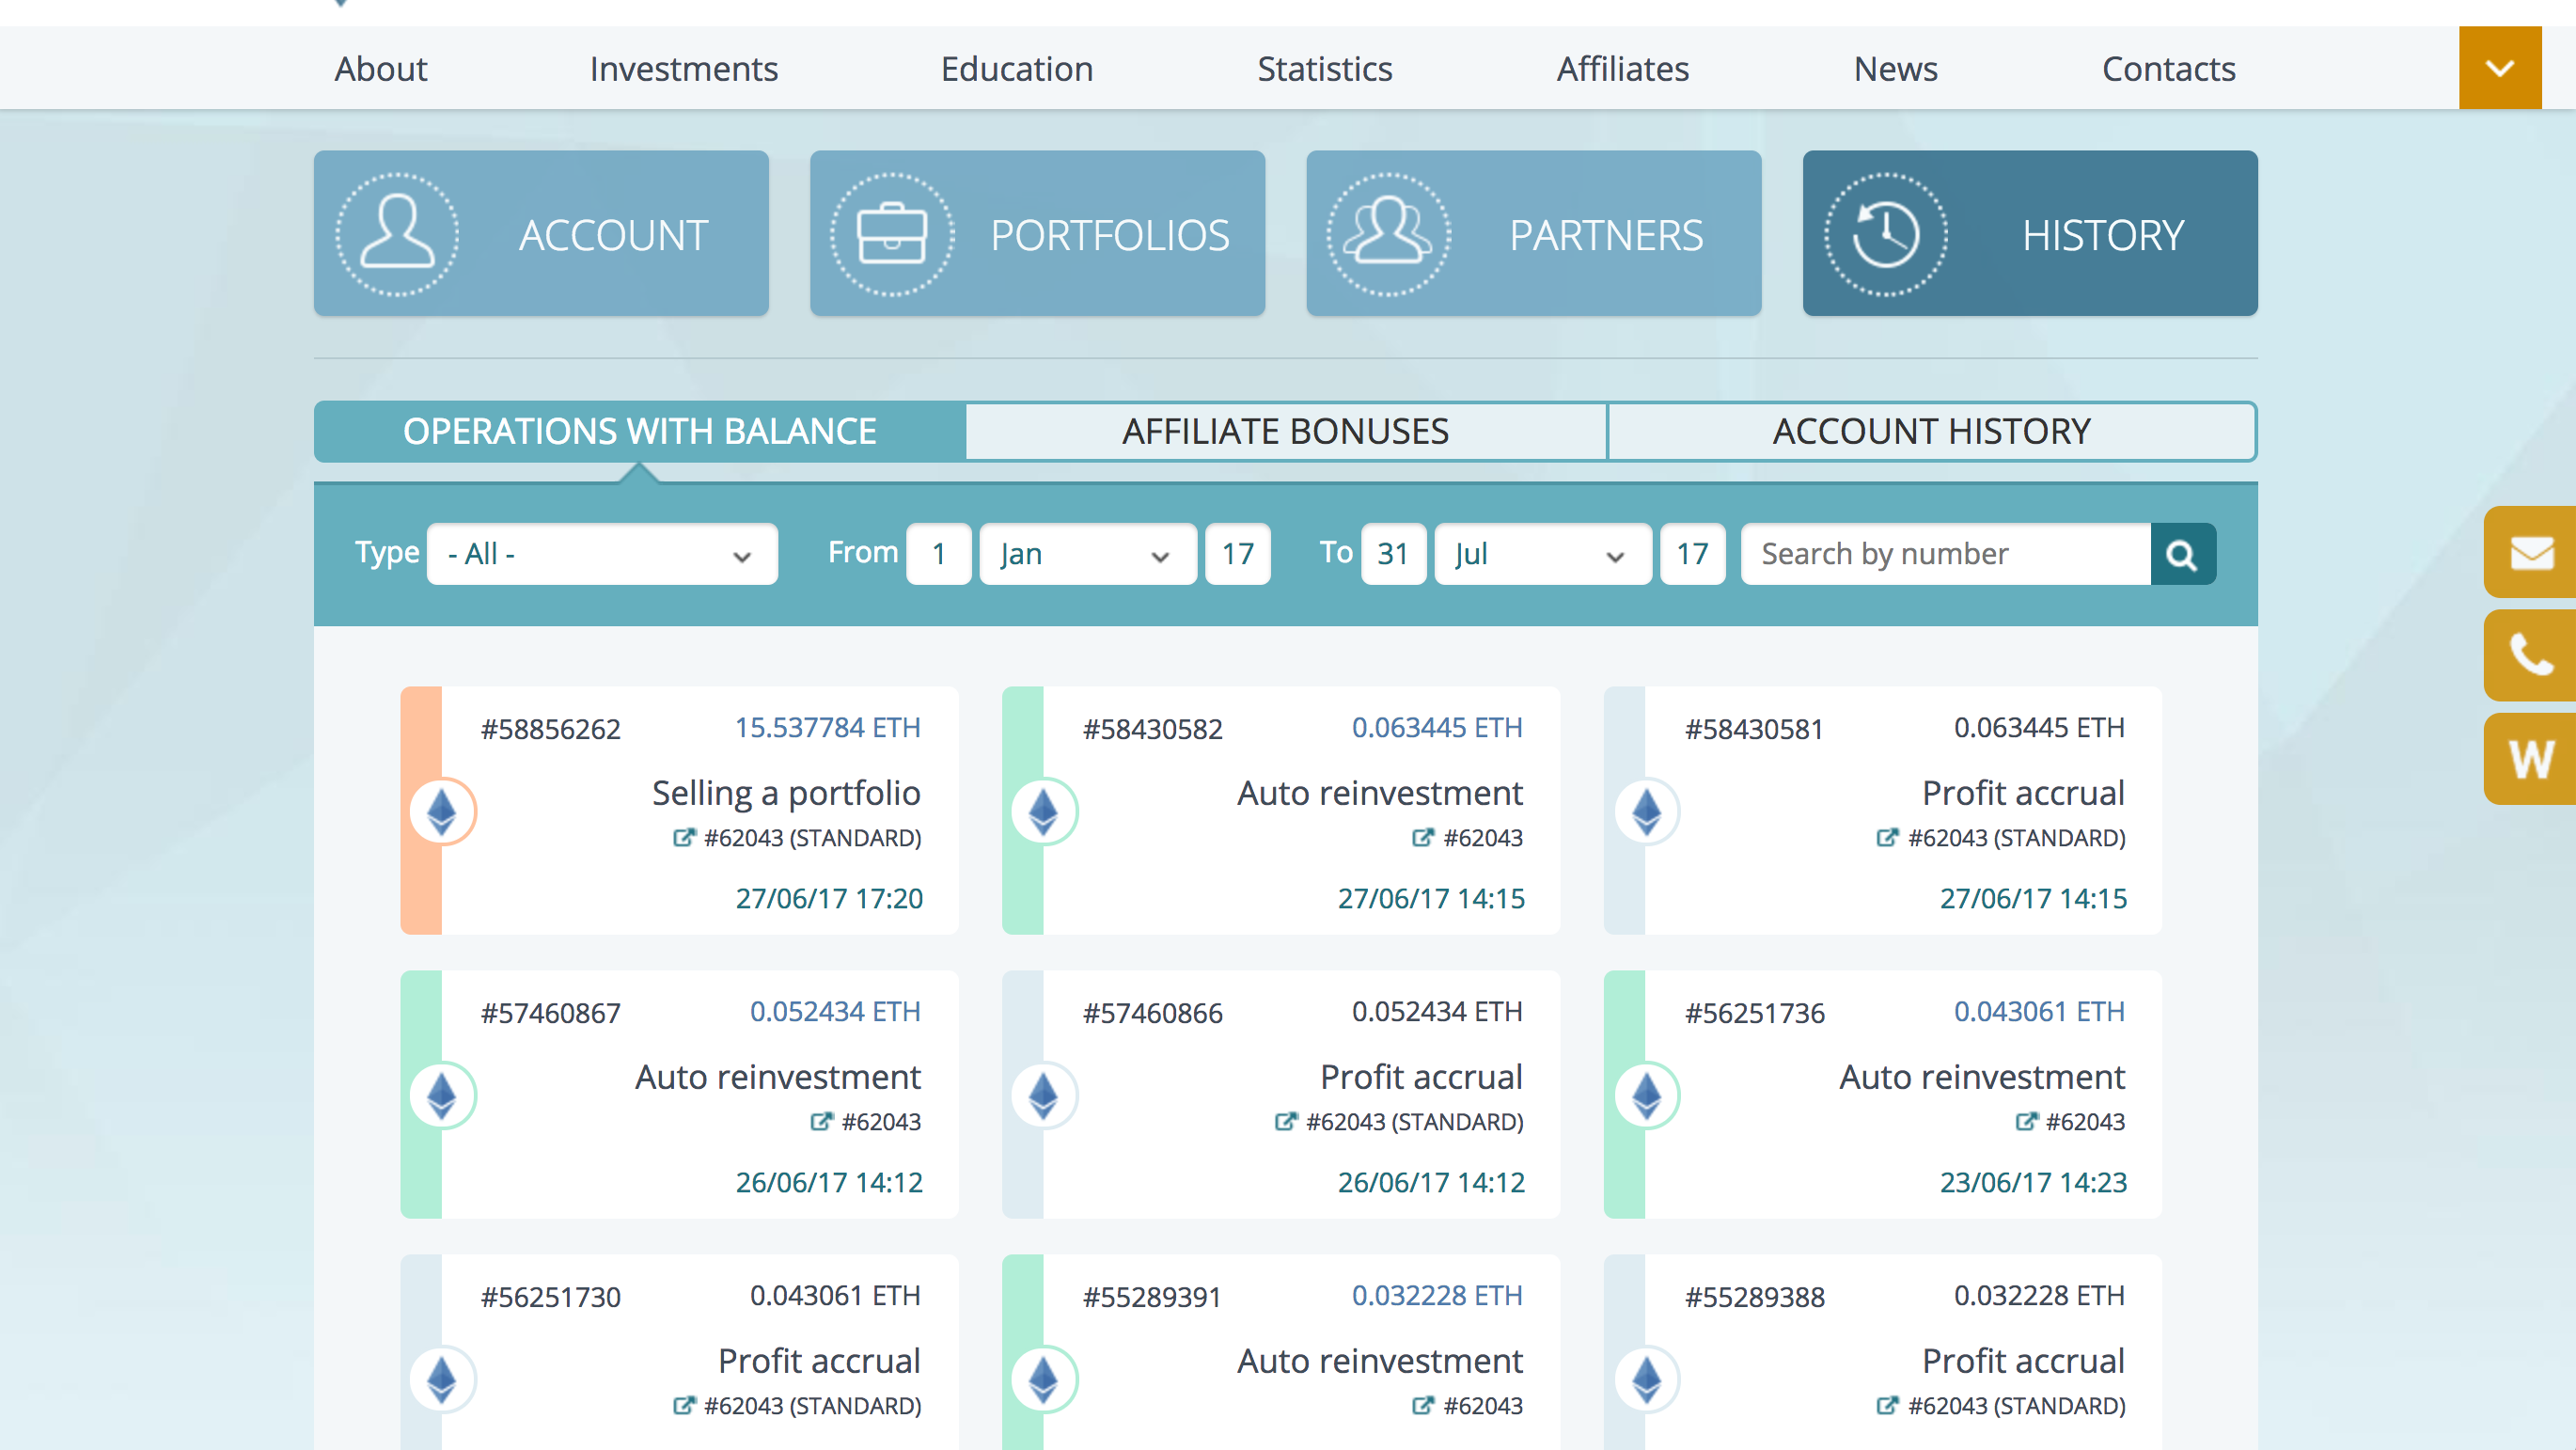Click the amount 0.043061 ETH on #56251736
This screenshot has height=1450, width=2576.
tap(2040, 1011)
